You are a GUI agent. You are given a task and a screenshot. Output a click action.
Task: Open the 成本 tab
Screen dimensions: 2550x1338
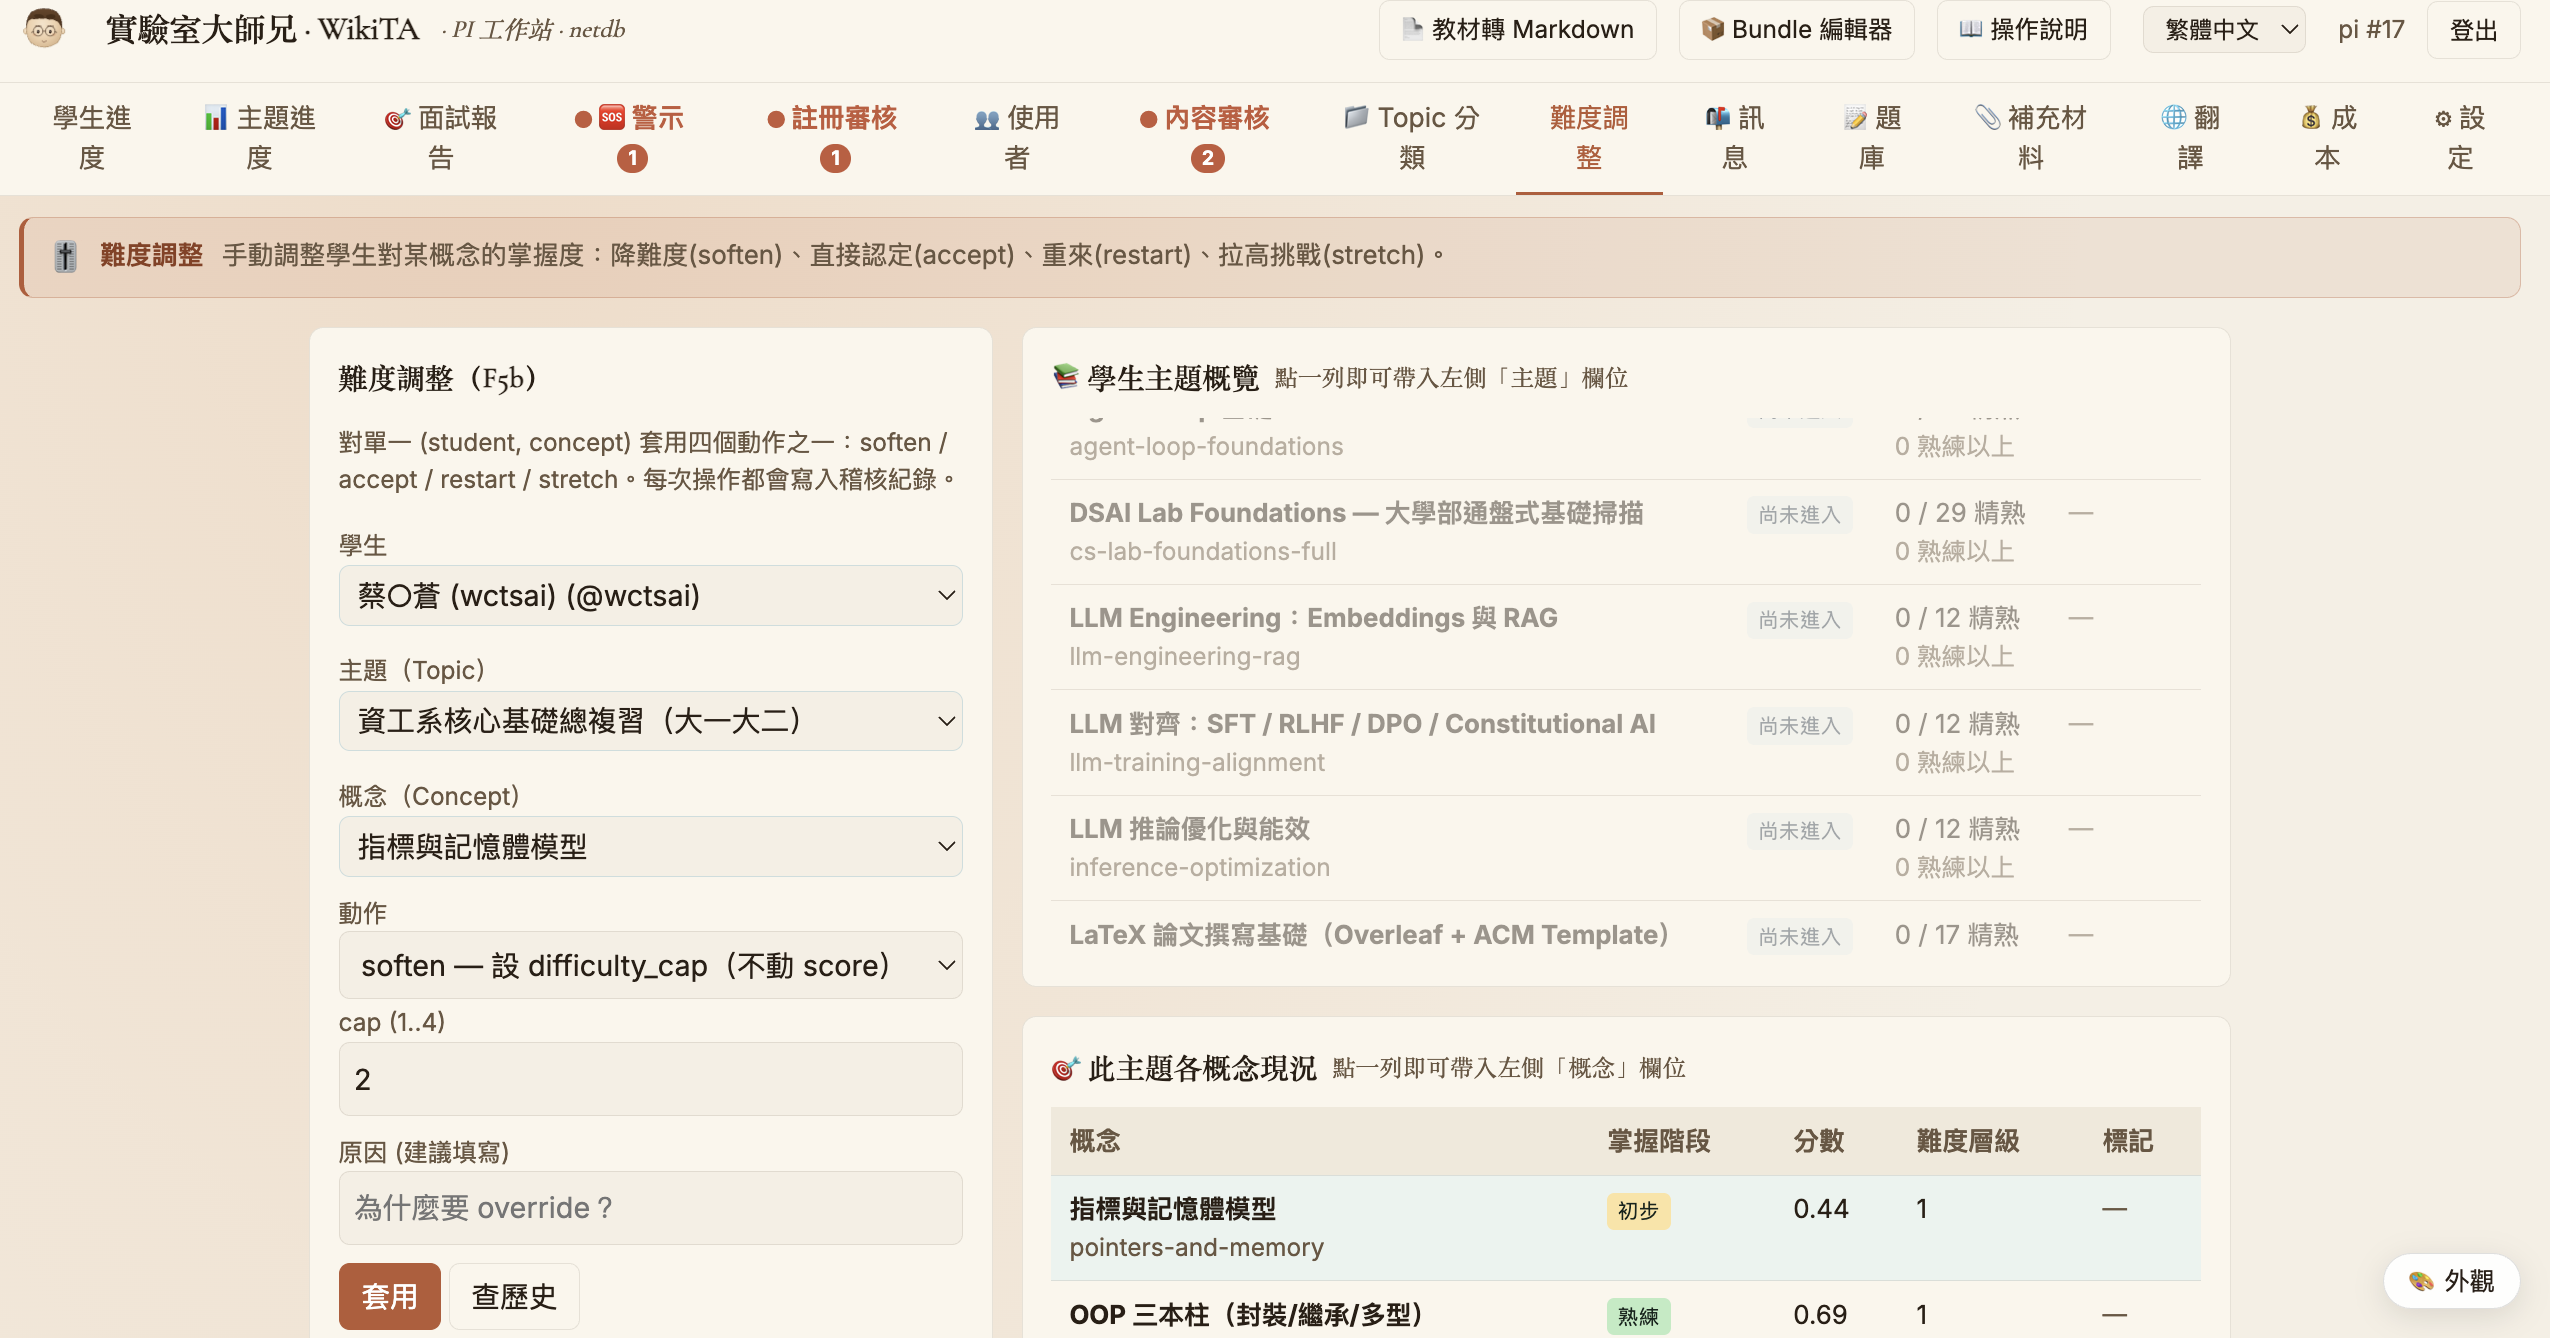2328,138
